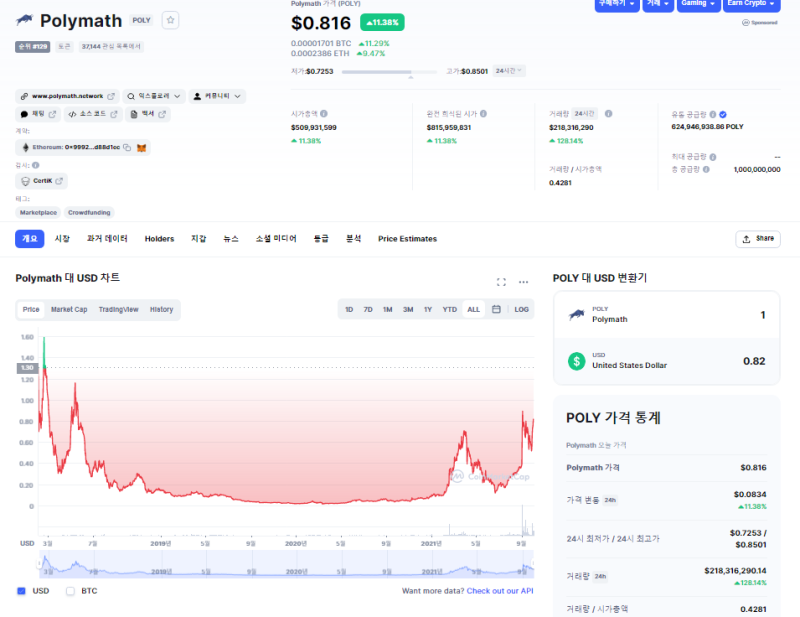Change the 24시간 low/high range dropdown
The height and width of the screenshot is (617, 800).
[x=509, y=71]
